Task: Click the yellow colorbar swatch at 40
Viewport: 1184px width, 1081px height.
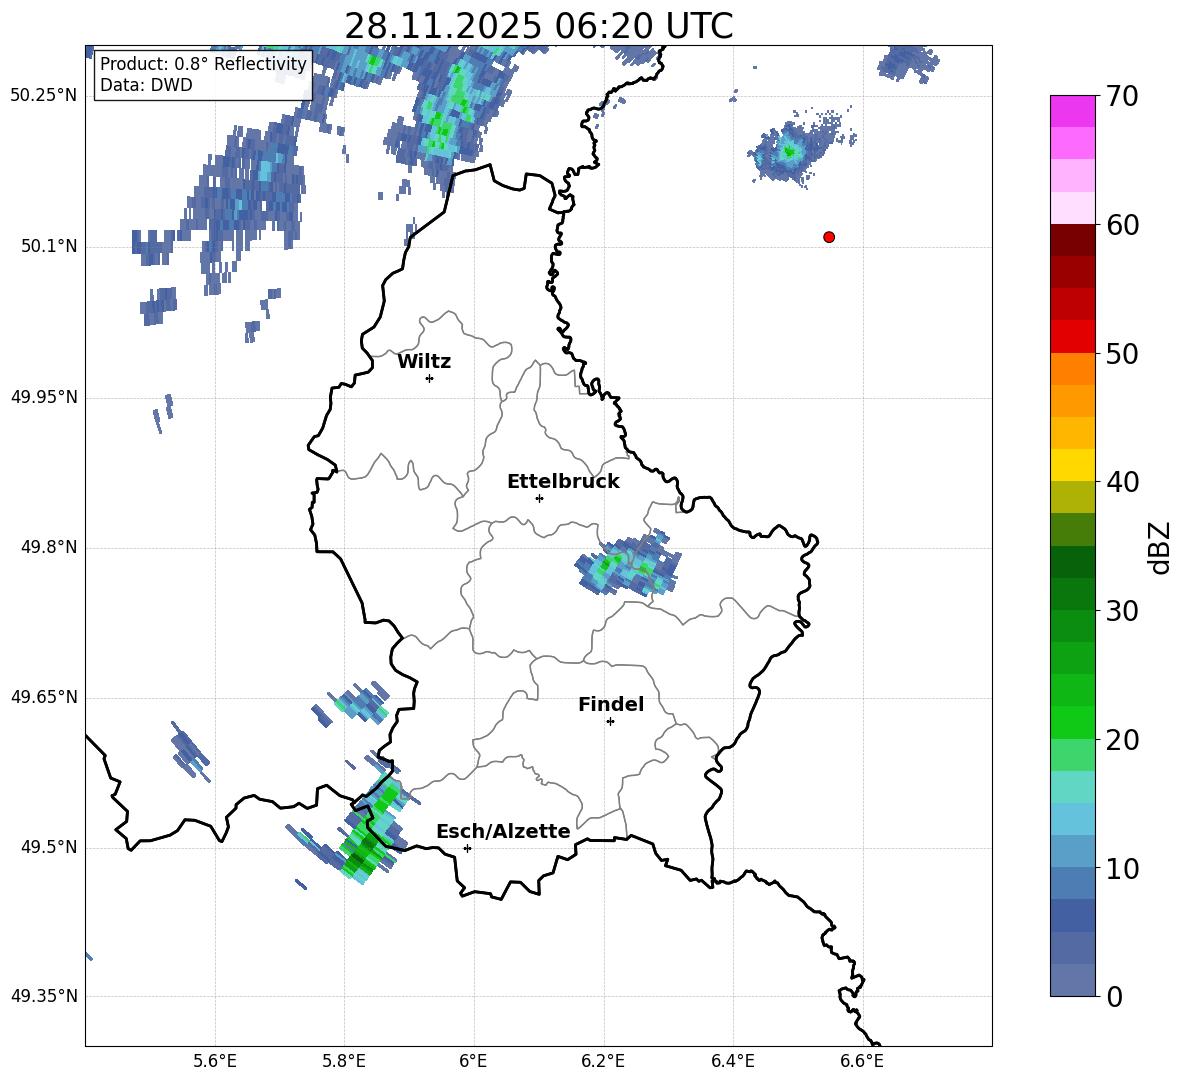Action: [x=1072, y=465]
